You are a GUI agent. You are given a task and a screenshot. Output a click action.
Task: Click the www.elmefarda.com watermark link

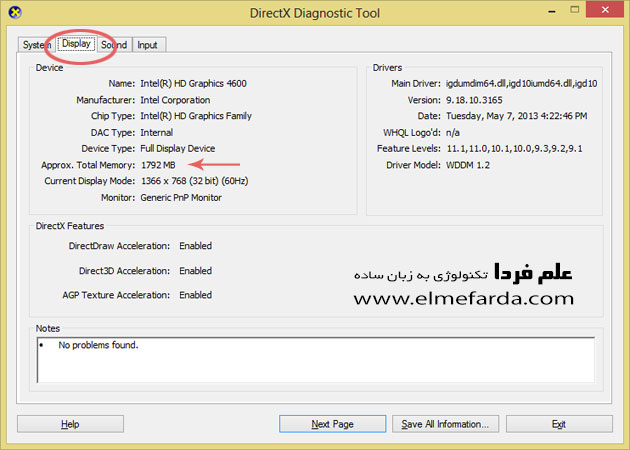coord(463,298)
